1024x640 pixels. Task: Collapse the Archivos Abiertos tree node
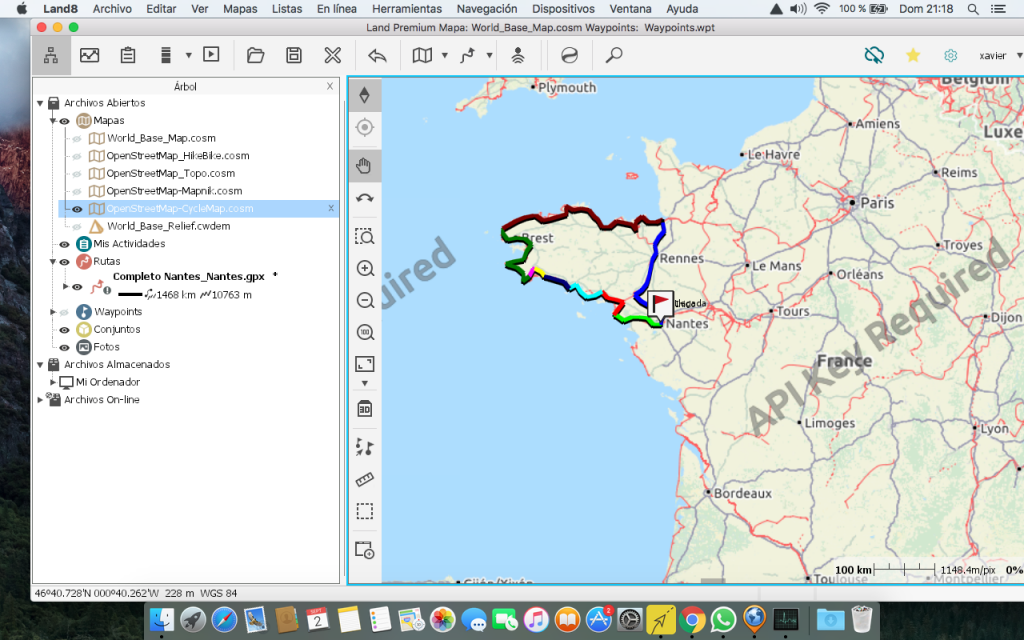(40, 103)
